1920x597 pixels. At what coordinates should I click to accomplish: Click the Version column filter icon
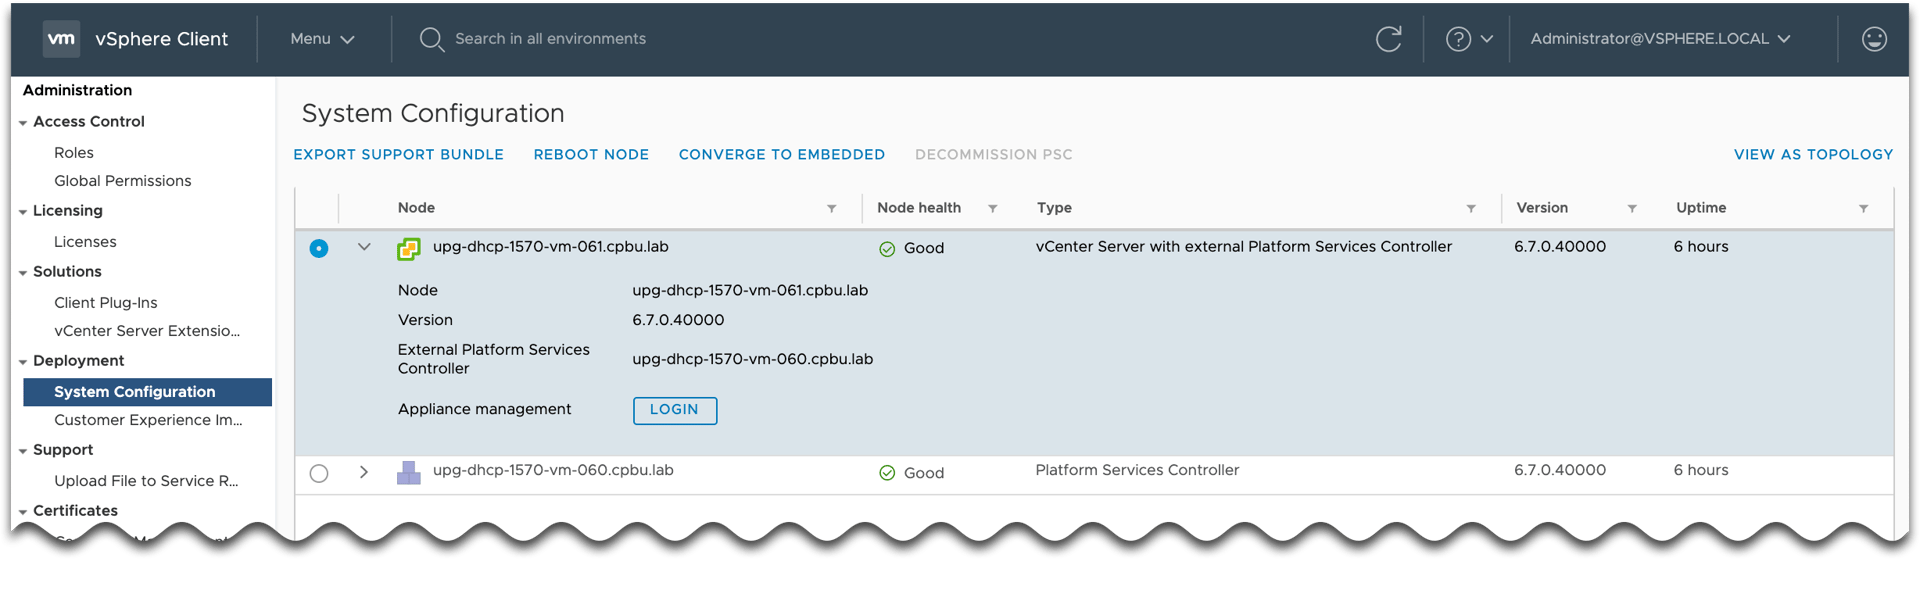[1631, 209]
